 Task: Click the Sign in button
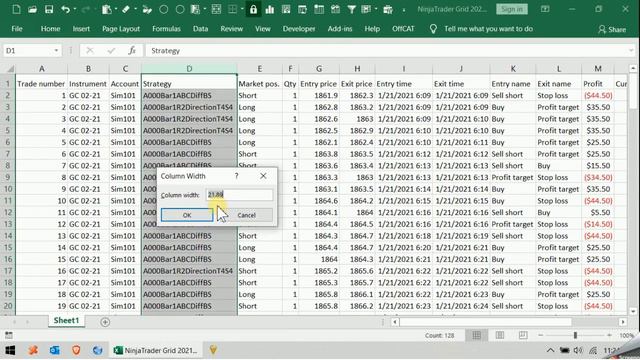click(512, 9)
